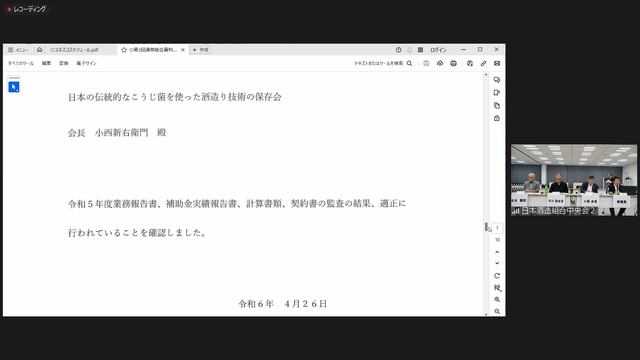Click the cloud upload icon
Viewport: 640px width, 360px height.
tap(440, 63)
